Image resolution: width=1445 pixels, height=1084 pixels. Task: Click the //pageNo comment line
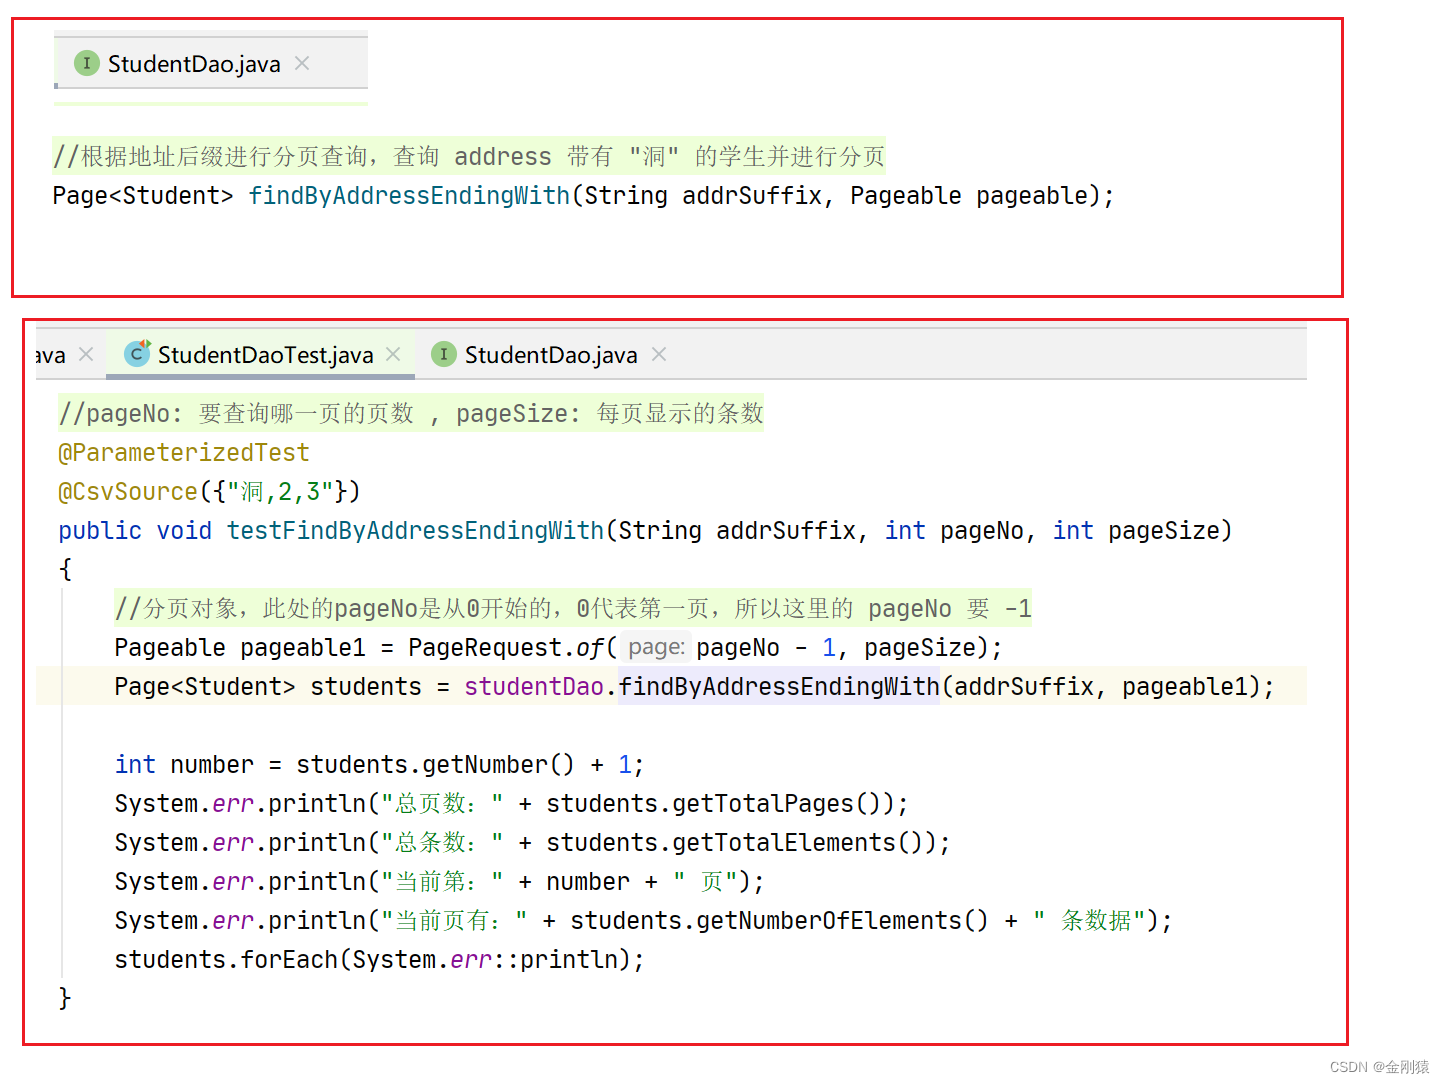pos(411,414)
